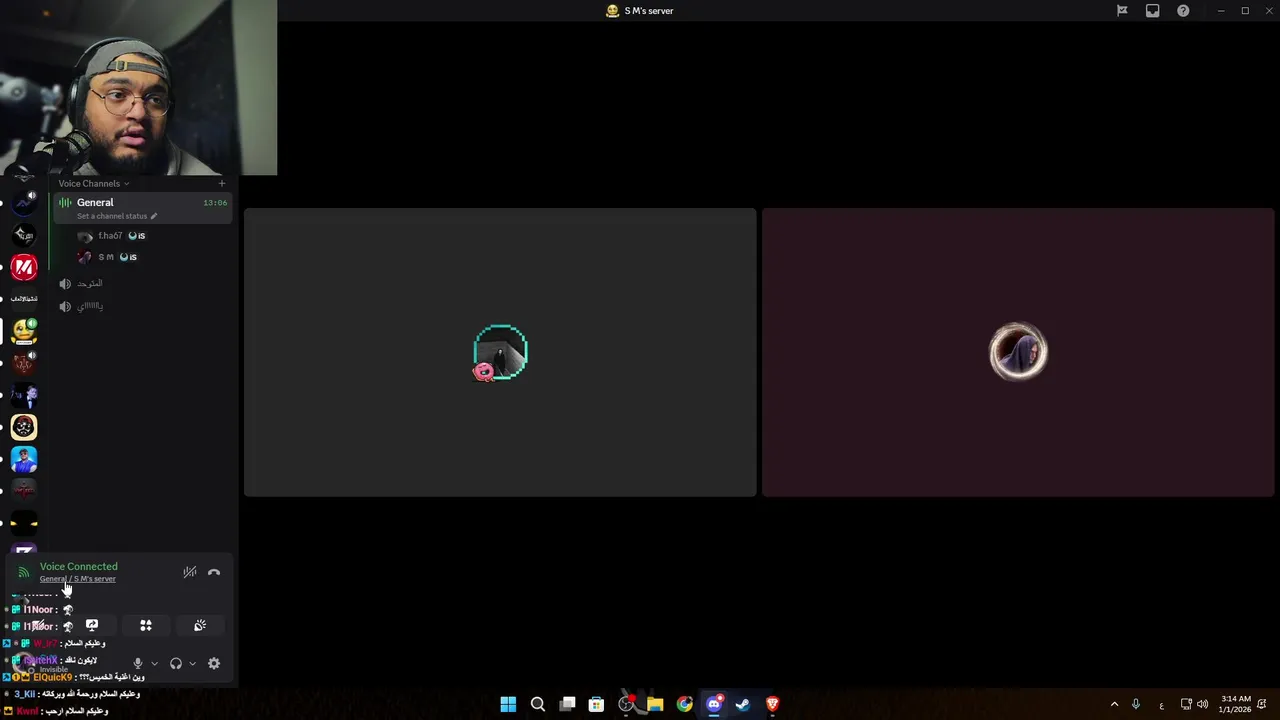Open the General / S M's server link
Screen dimensions: 1280x720
(78, 579)
